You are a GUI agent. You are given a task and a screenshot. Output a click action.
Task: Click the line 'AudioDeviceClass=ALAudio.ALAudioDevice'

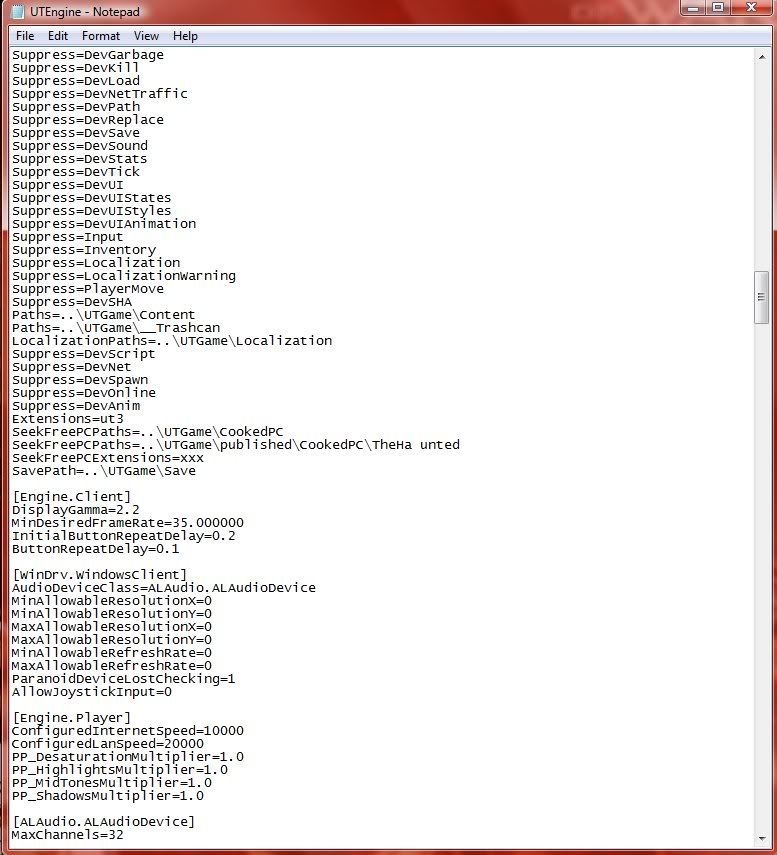(x=164, y=588)
